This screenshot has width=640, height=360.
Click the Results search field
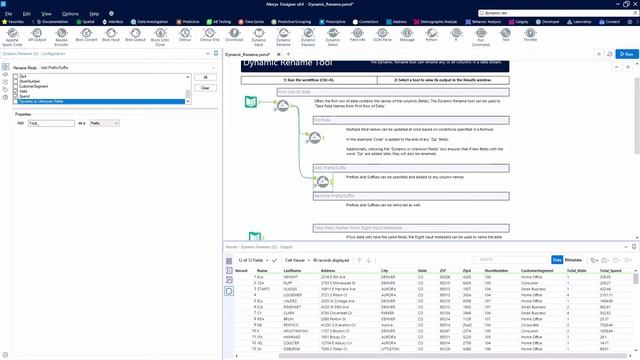511,260
